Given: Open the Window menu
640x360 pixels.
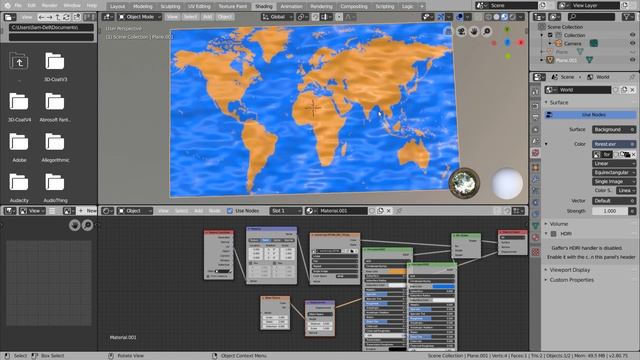Looking at the screenshot, I should pos(72,6).
